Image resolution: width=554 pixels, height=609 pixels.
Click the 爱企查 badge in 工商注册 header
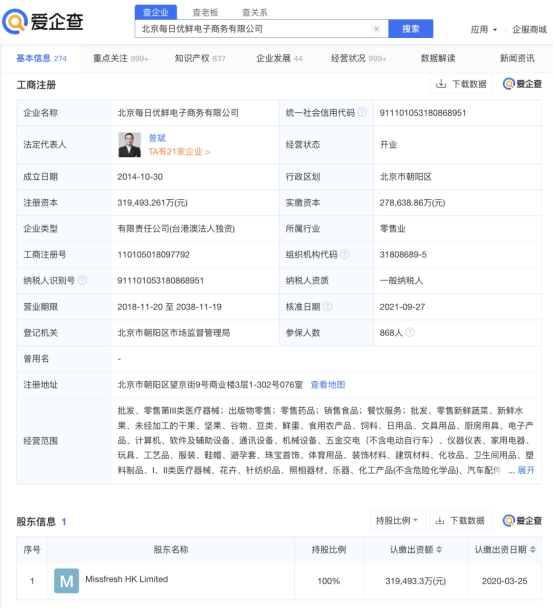point(522,84)
